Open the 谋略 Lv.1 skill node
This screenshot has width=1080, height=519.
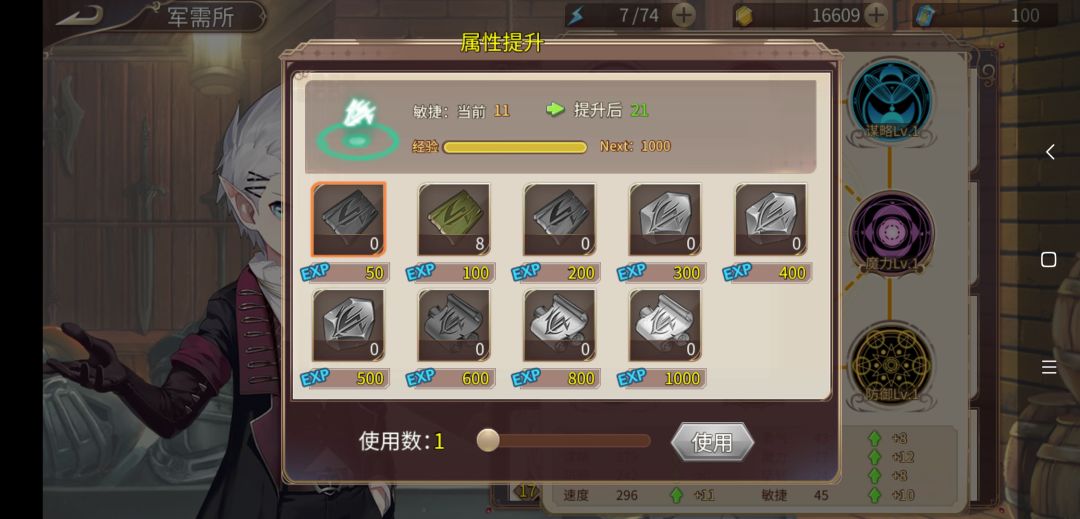click(x=891, y=100)
